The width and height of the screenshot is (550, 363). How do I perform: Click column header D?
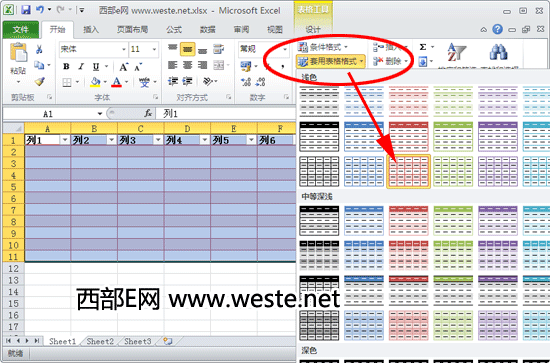(187, 128)
